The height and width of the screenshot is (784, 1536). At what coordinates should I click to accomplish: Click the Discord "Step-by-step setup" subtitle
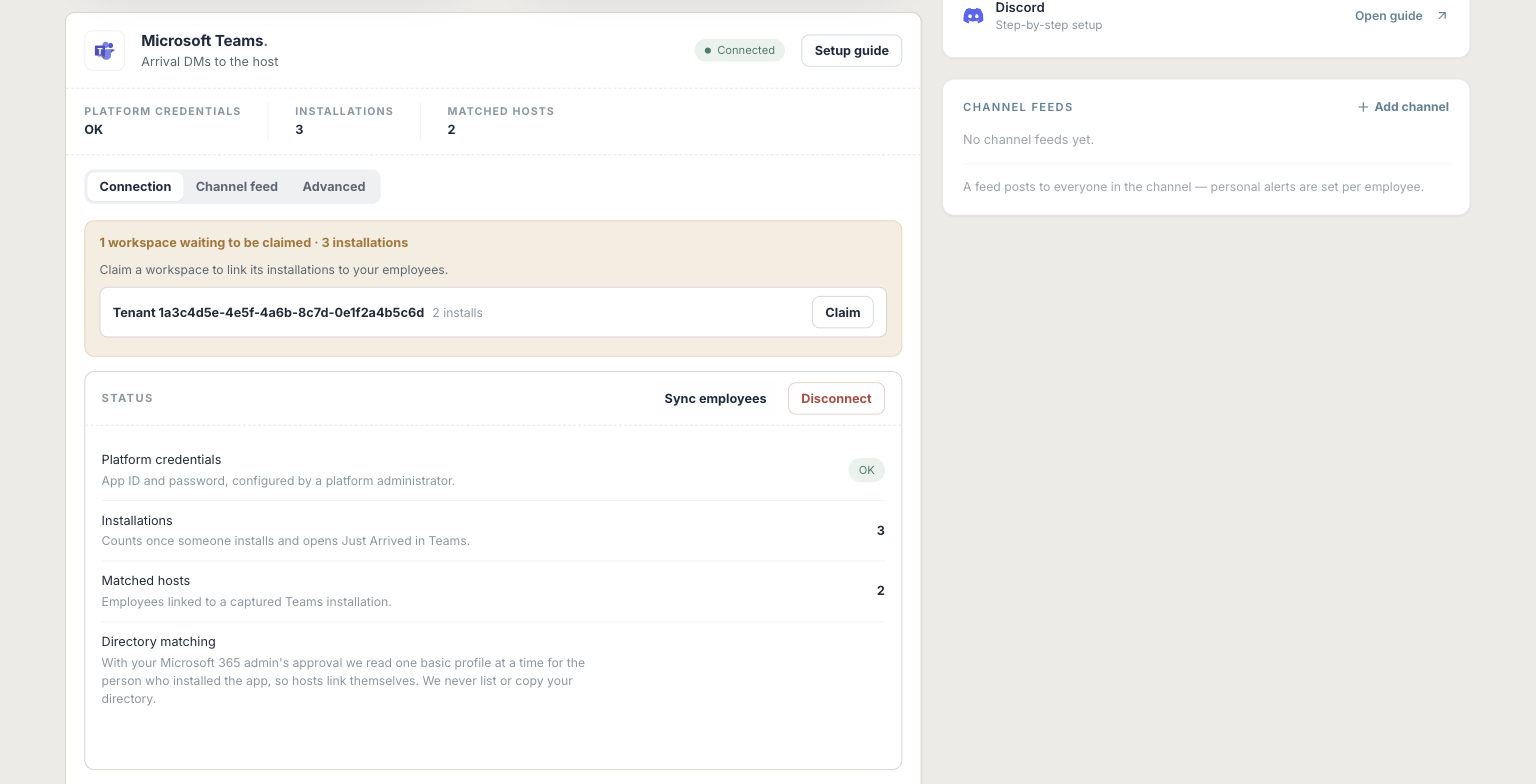(x=1048, y=25)
